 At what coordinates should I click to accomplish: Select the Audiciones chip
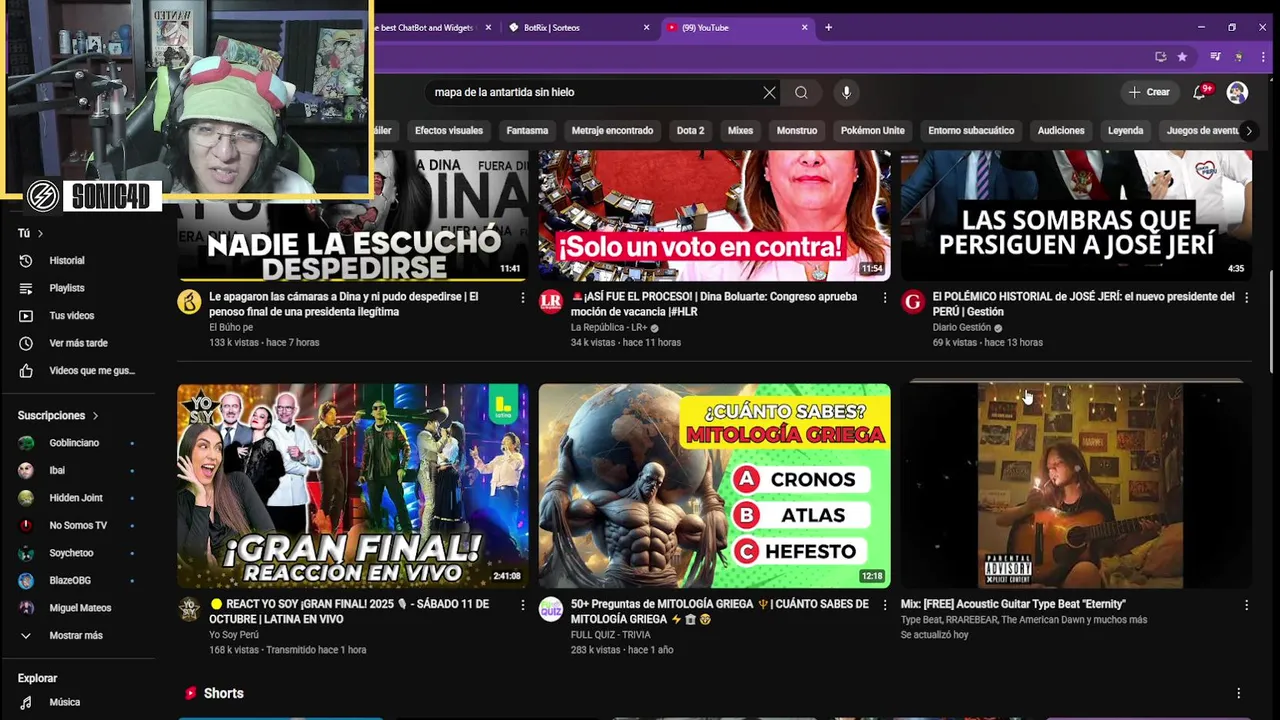pyautogui.click(x=1061, y=131)
